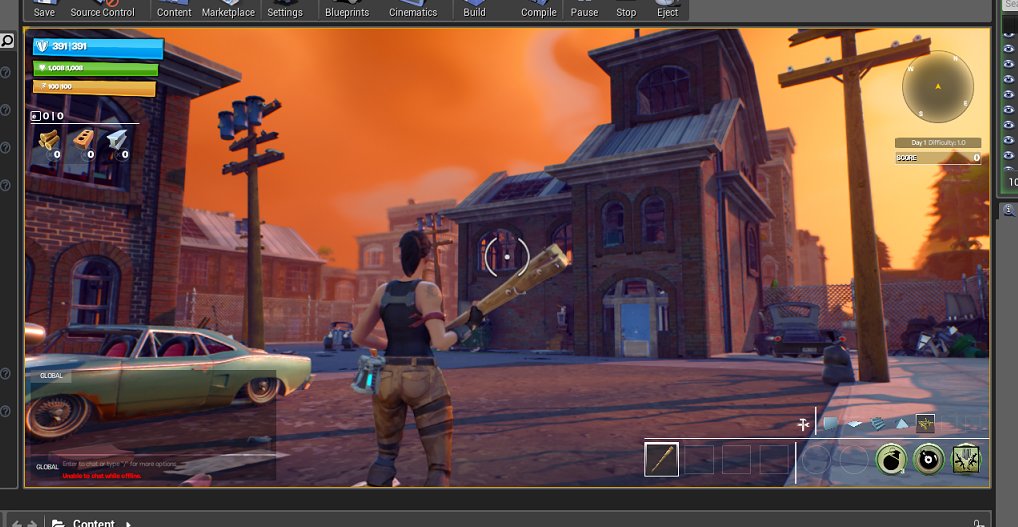Activate the round bomb ability icon

pyautogui.click(x=928, y=460)
